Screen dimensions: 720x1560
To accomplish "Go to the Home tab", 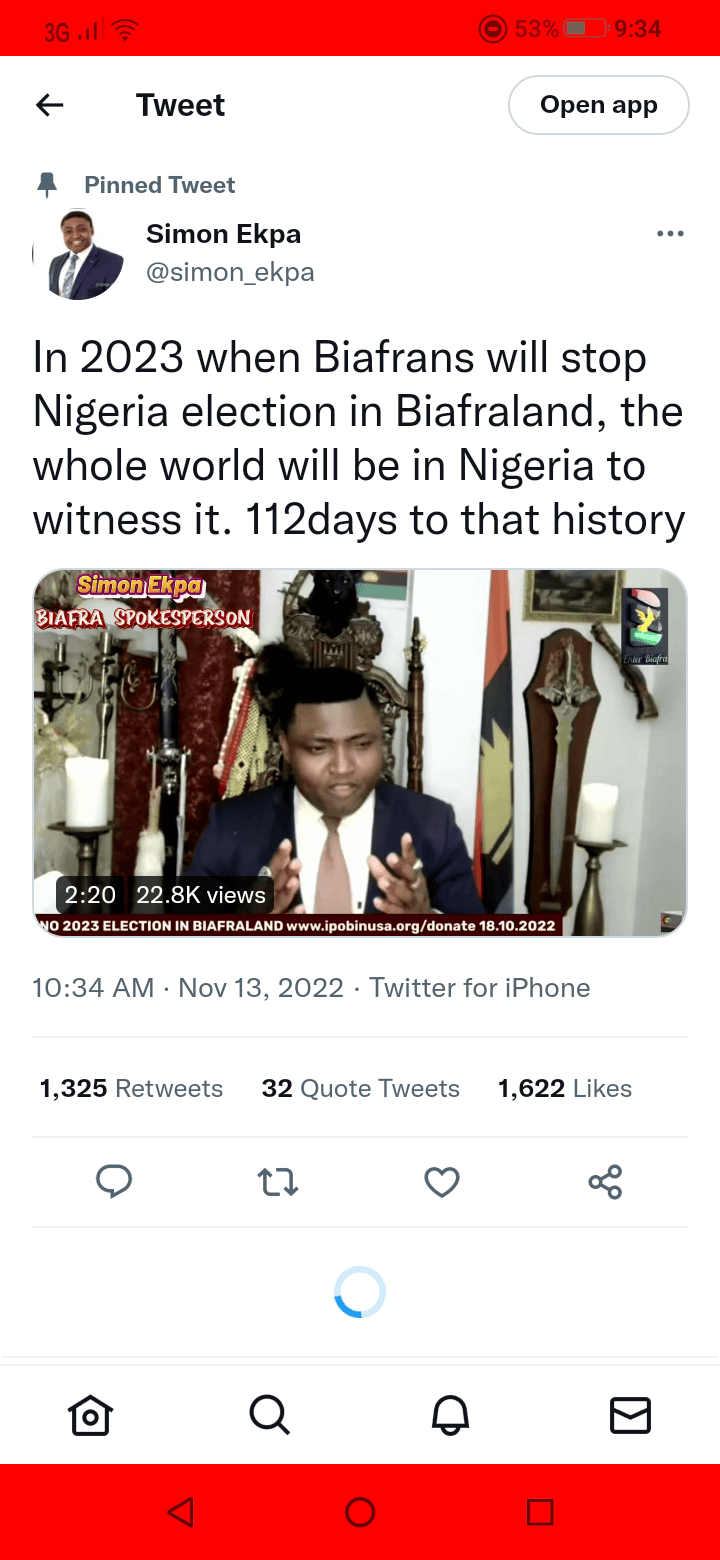I will pos(90,1415).
